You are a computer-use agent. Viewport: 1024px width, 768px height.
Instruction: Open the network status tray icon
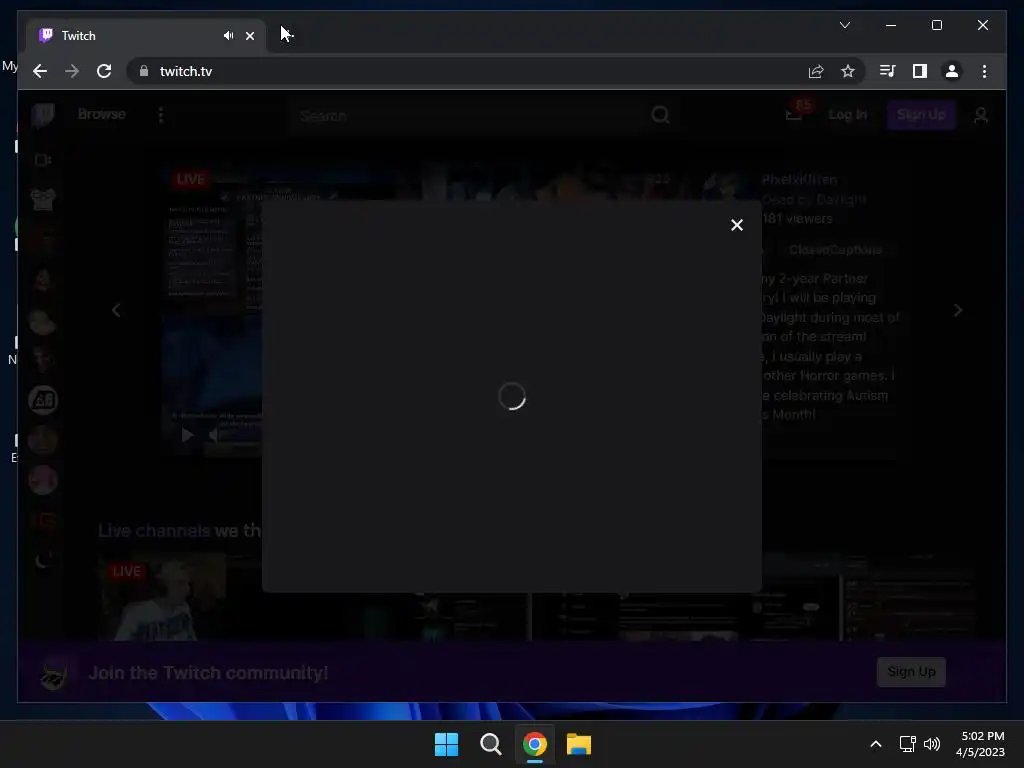click(907, 744)
